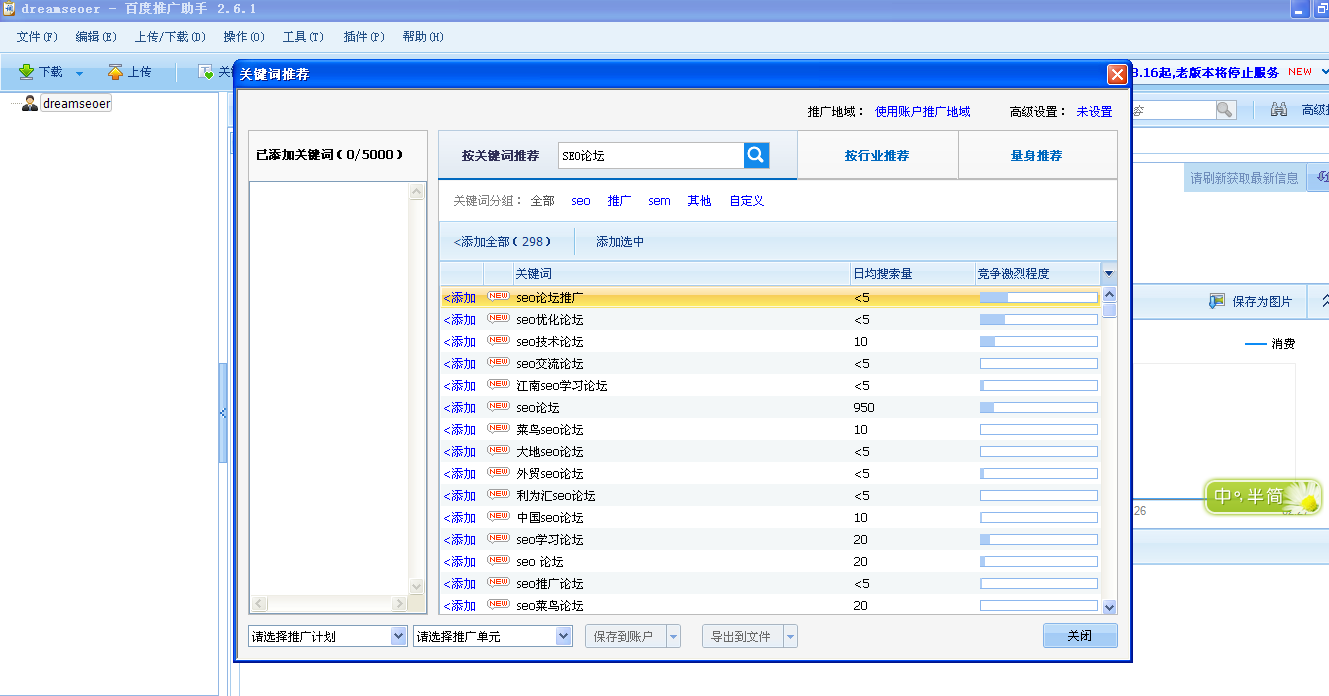1329x696 pixels.
Task: Open the 编辑 menu
Action: click(95, 37)
